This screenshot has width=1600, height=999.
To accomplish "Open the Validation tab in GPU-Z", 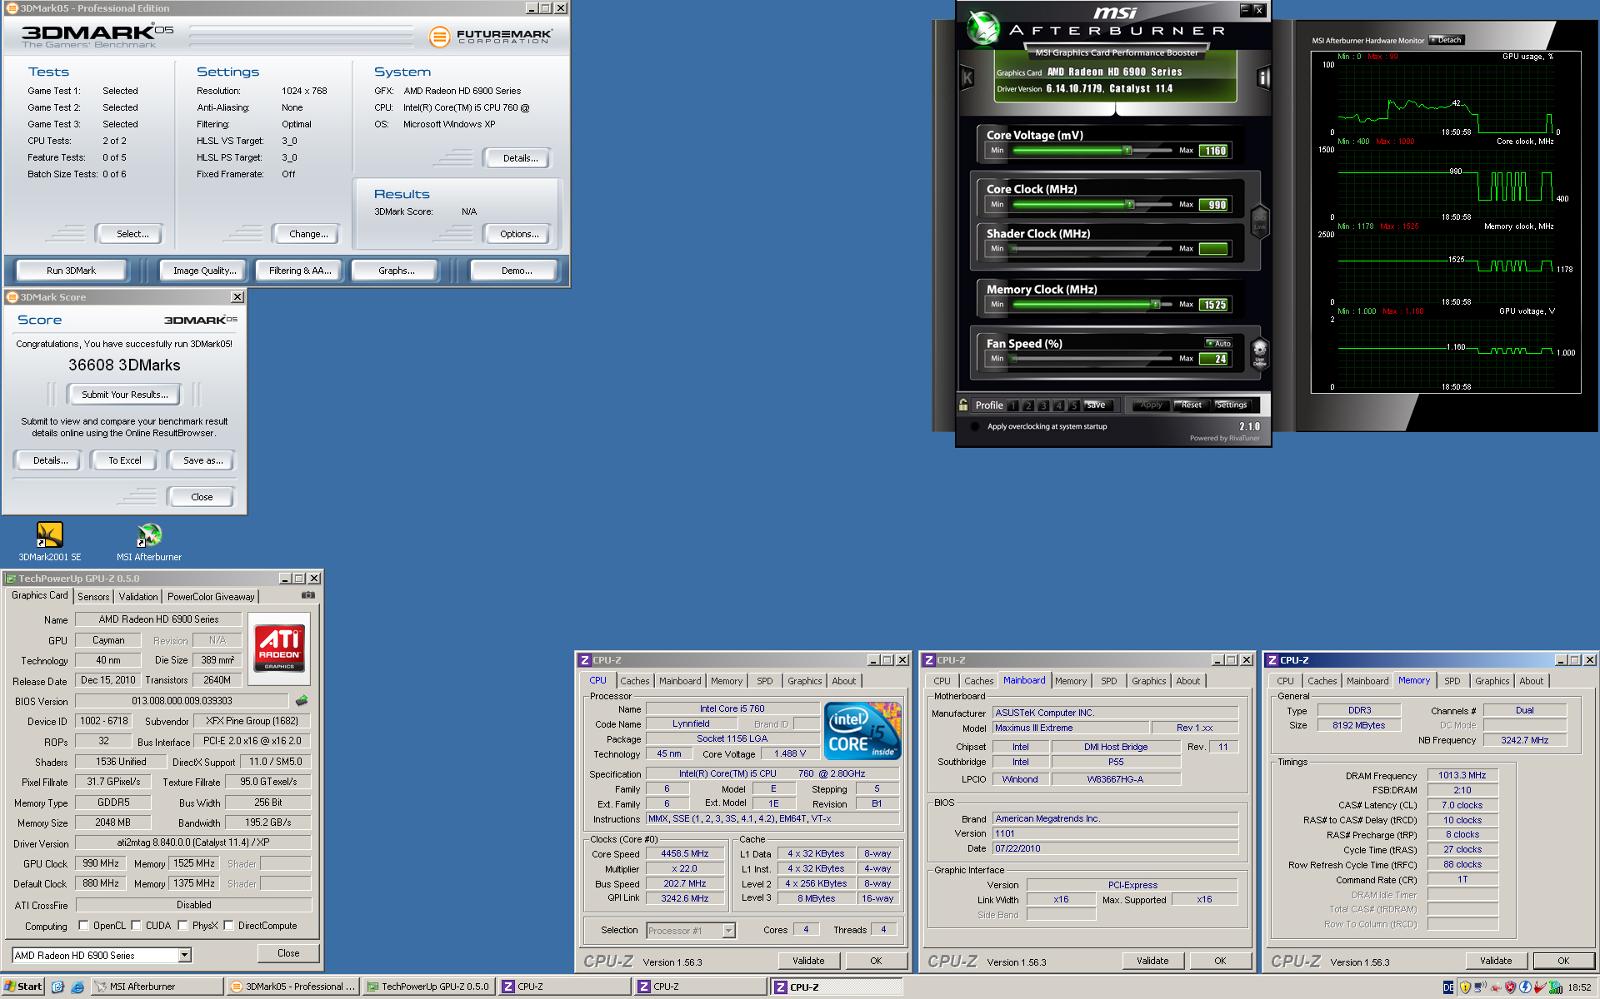I will 138,596.
